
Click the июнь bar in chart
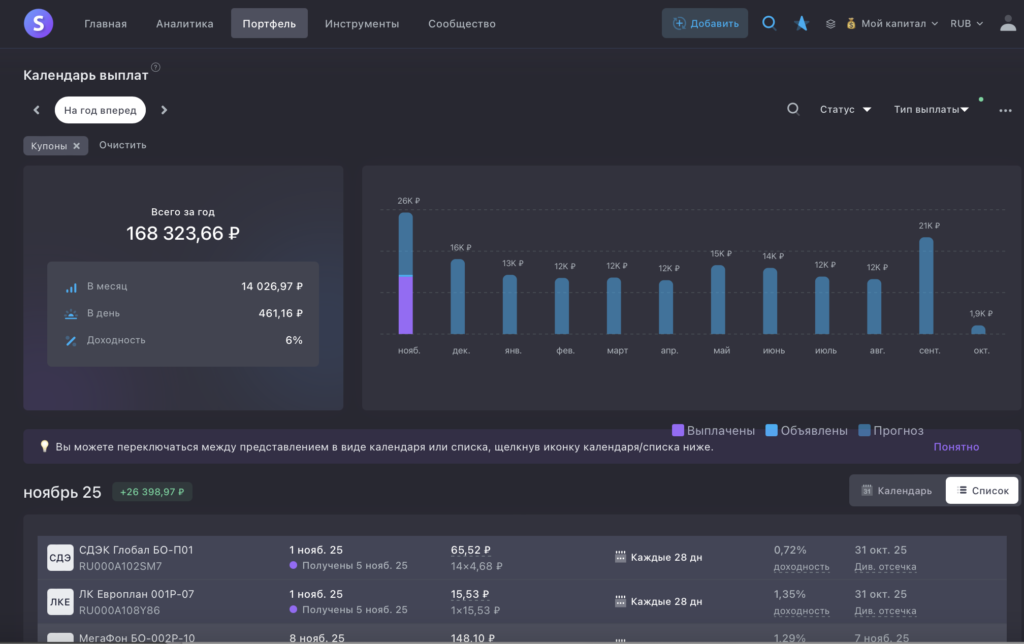coord(770,301)
